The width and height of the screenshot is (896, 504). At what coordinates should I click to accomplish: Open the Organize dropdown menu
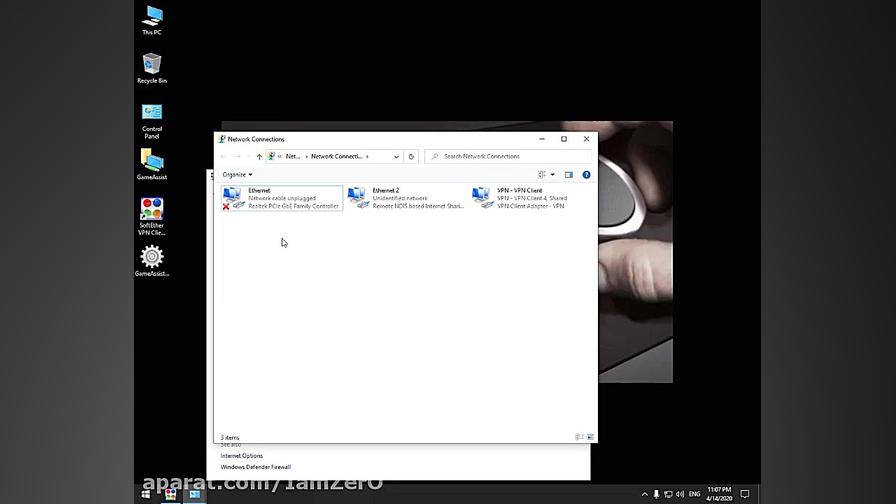click(237, 174)
